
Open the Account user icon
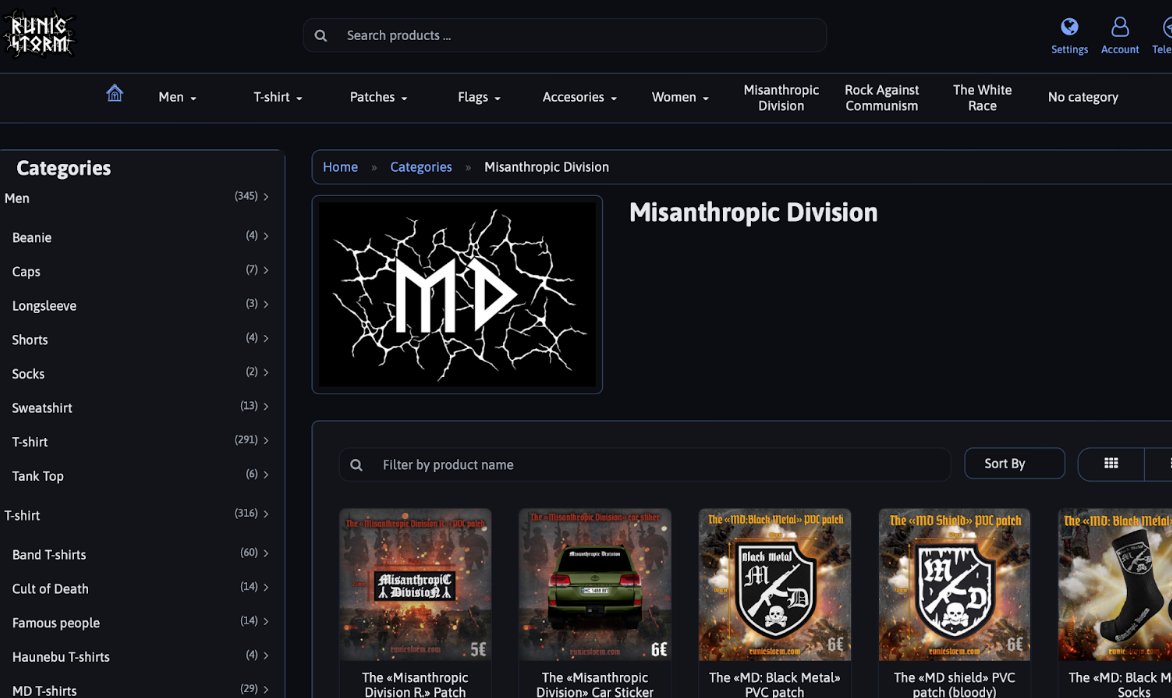tap(1120, 27)
